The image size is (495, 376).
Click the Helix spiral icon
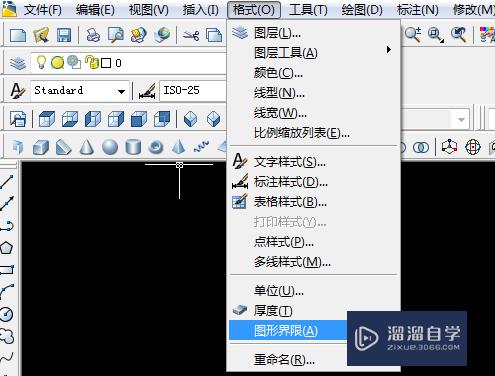click(x=201, y=146)
